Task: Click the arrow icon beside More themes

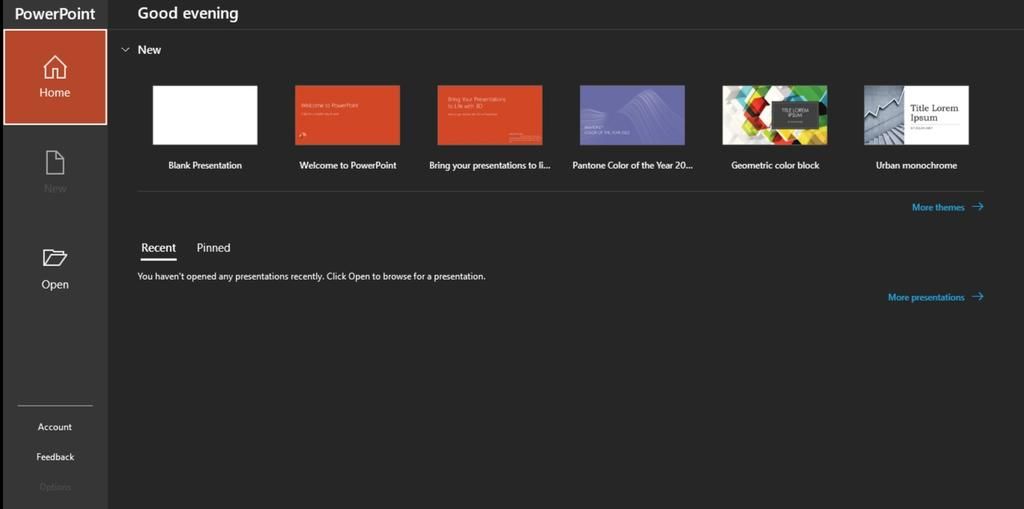Action: tap(978, 206)
